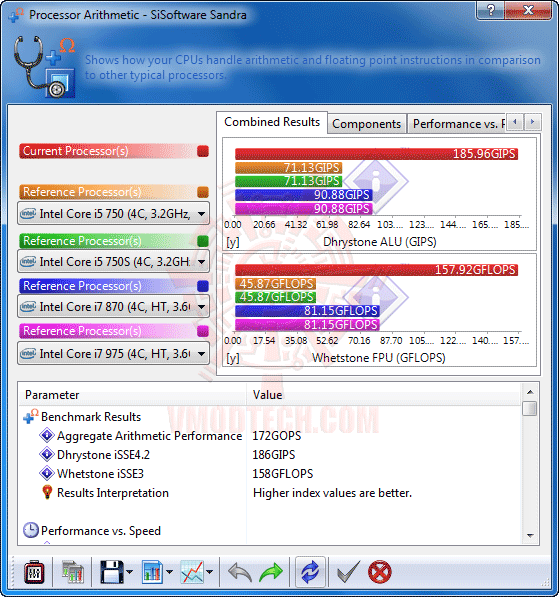Click the grey back arrow
Image resolution: width=559 pixels, height=597 pixels.
240,573
